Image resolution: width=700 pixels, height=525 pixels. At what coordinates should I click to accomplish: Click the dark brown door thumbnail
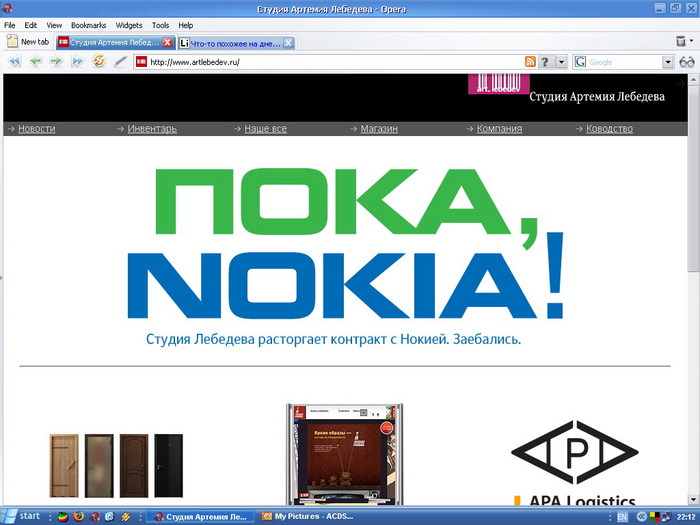click(x=134, y=466)
